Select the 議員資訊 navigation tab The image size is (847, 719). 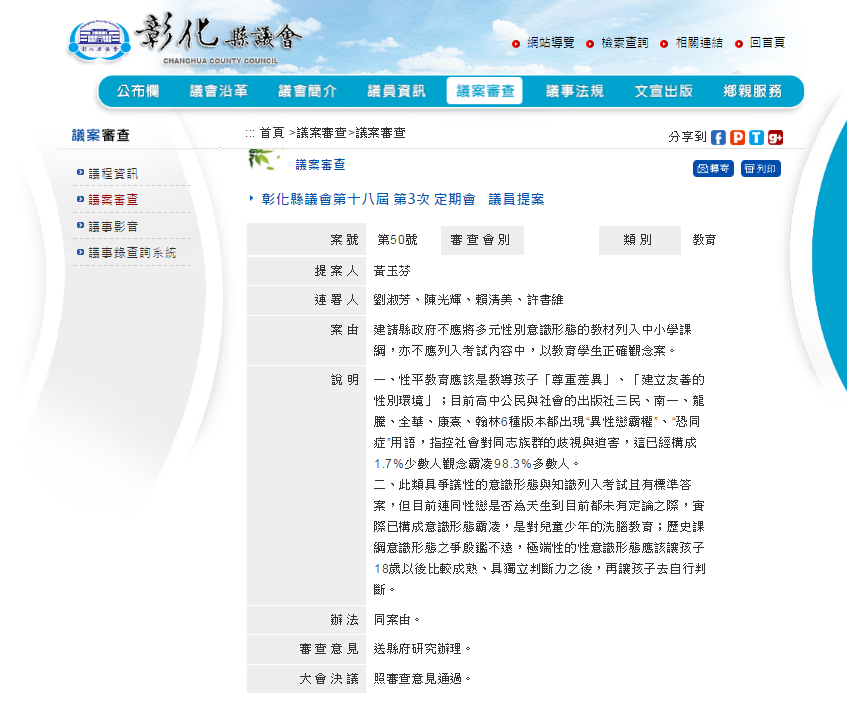(x=396, y=91)
